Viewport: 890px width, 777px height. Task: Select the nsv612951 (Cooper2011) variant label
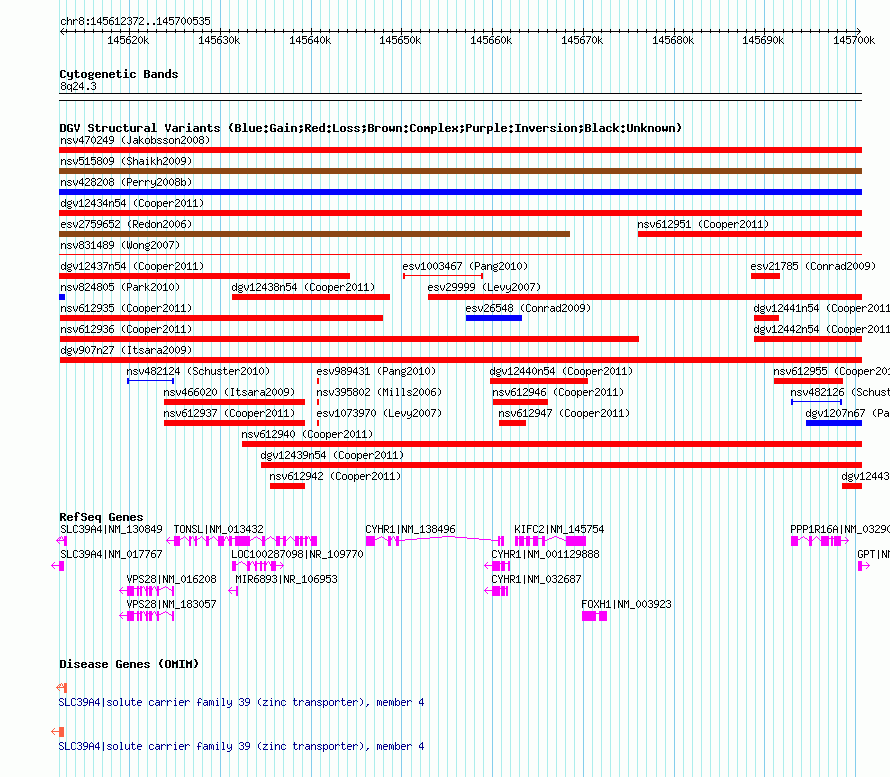(703, 224)
